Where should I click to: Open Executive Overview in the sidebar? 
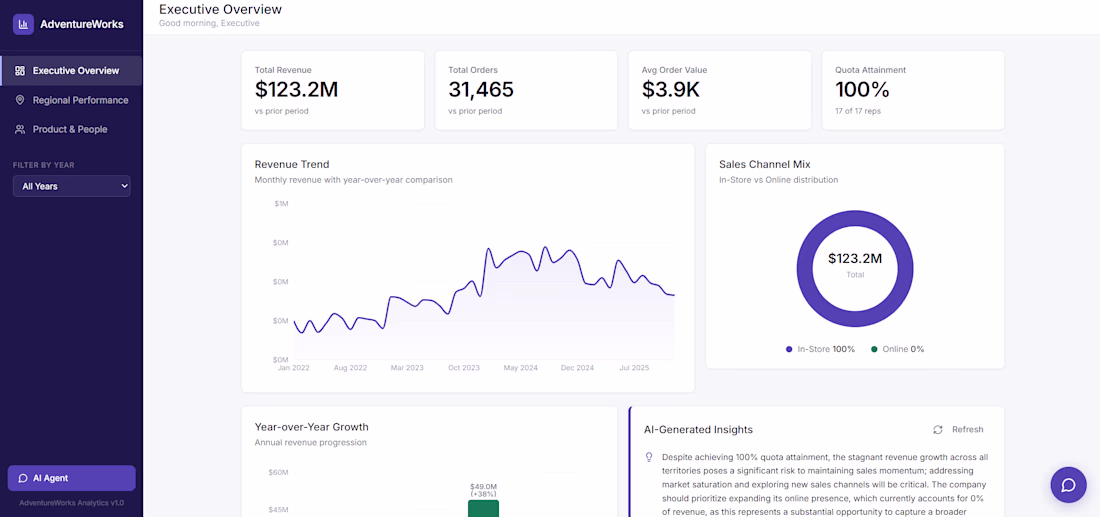[71, 71]
